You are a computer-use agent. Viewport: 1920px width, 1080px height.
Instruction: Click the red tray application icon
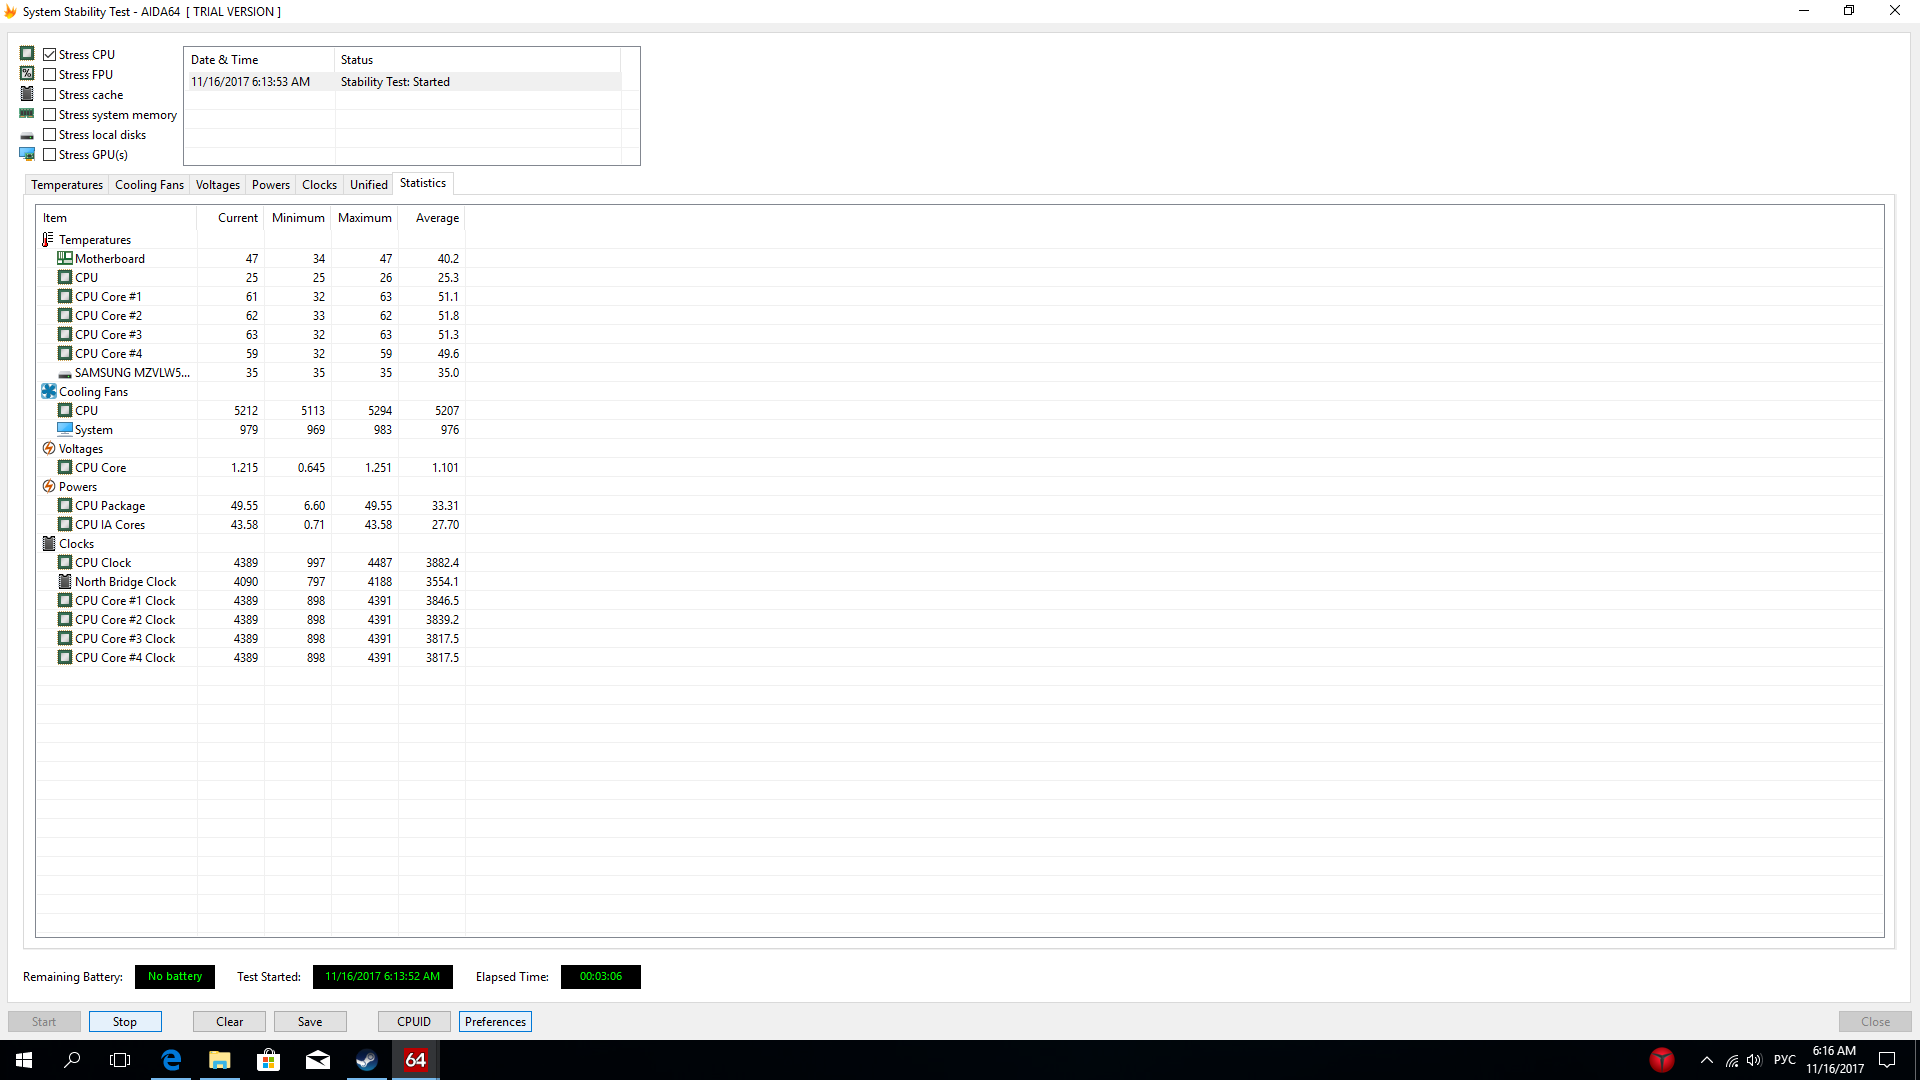click(x=1662, y=1060)
